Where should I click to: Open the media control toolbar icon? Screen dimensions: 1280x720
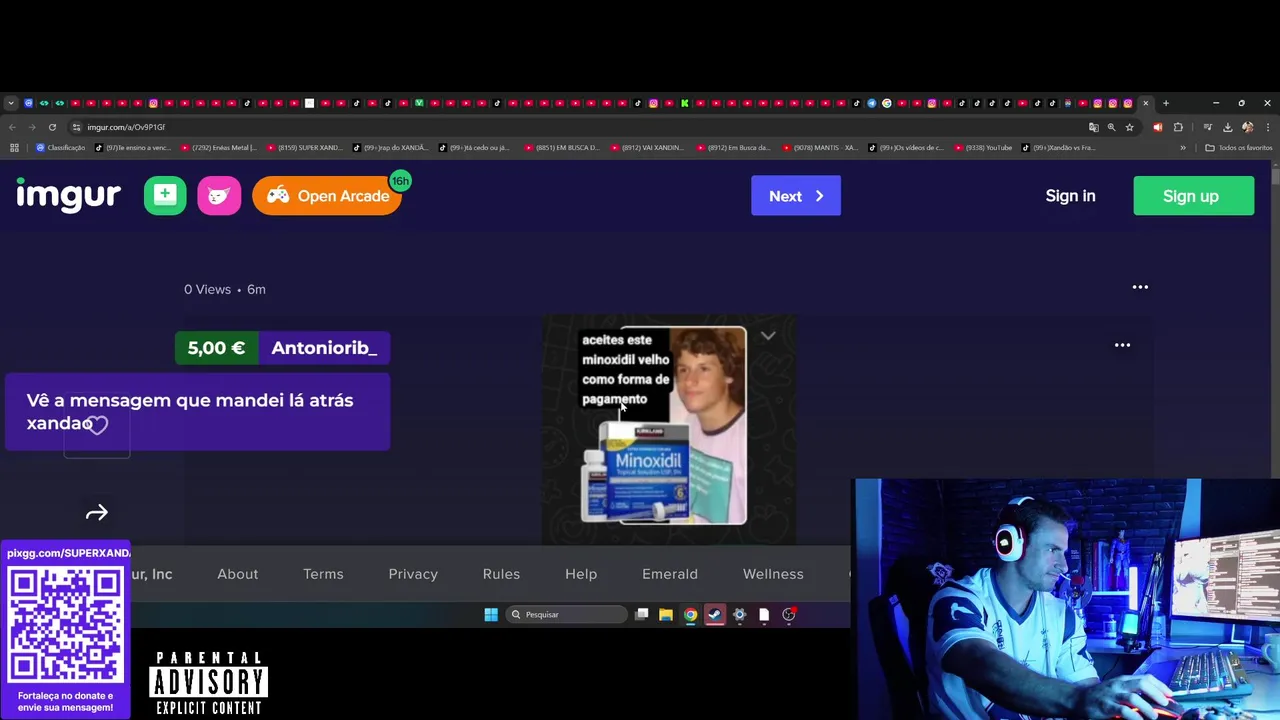[1208, 127]
